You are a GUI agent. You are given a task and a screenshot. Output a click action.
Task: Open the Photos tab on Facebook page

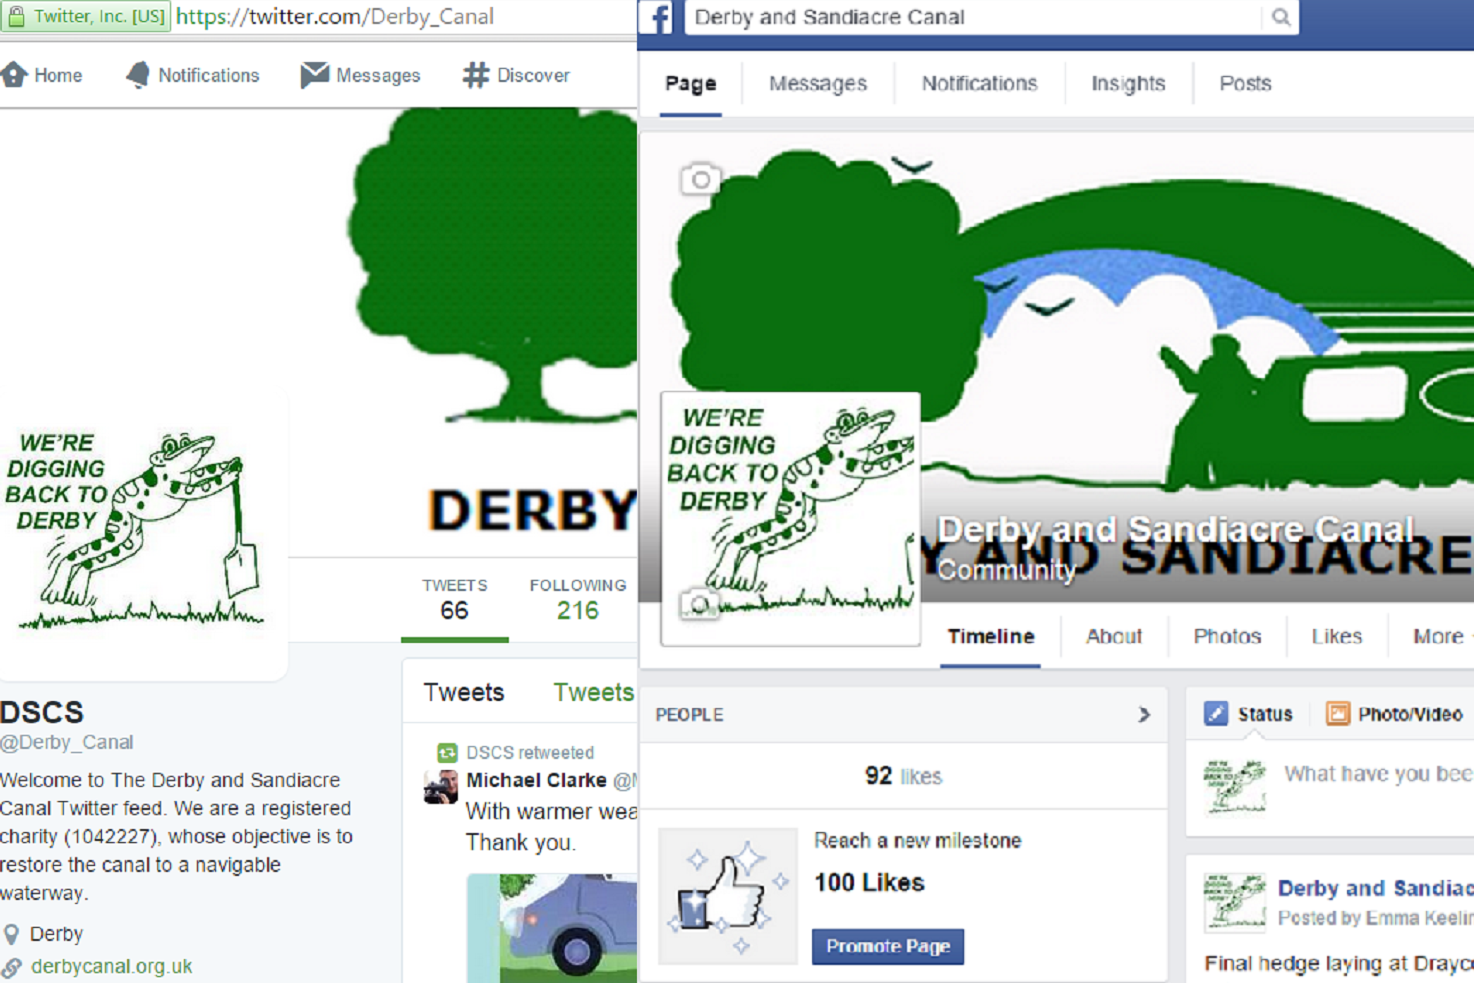tap(1227, 637)
